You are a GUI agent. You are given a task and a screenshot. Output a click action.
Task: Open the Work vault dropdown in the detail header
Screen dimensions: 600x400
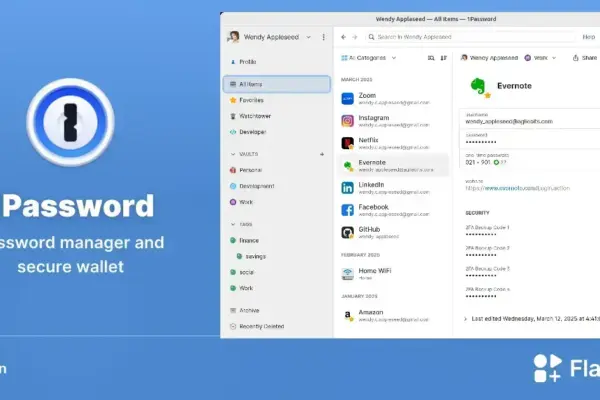(x=540, y=58)
